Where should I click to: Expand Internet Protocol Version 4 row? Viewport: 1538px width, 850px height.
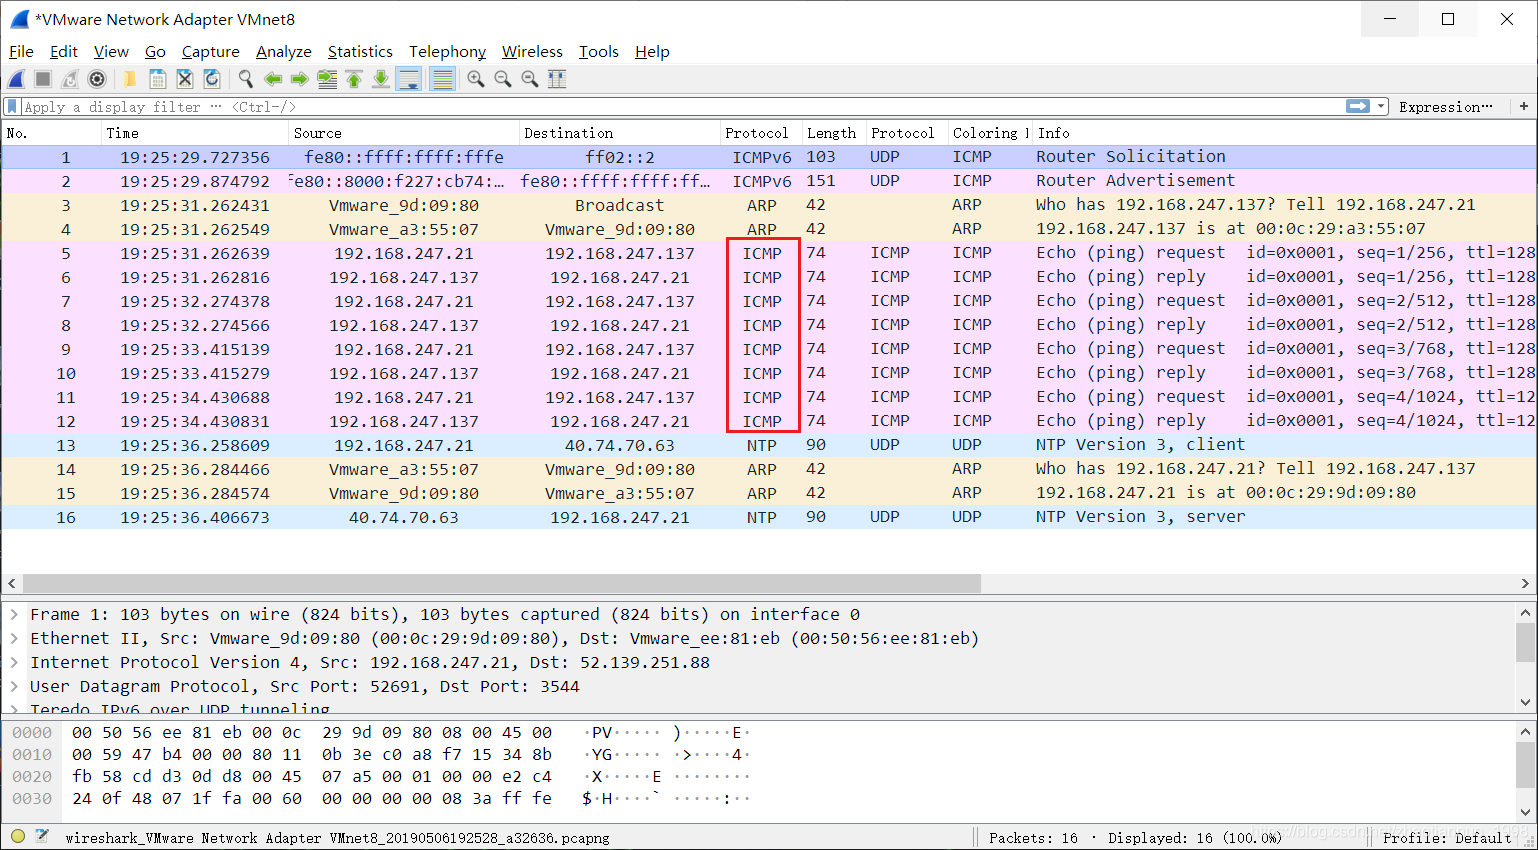click(14, 663)
